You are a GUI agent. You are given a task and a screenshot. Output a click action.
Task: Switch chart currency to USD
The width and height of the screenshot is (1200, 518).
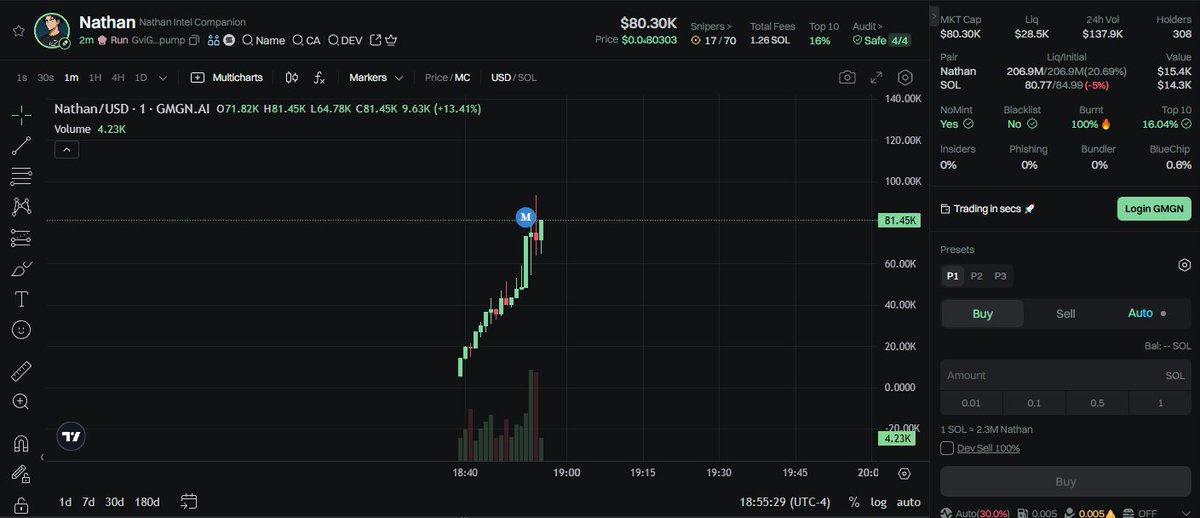[x=501, y=77]
